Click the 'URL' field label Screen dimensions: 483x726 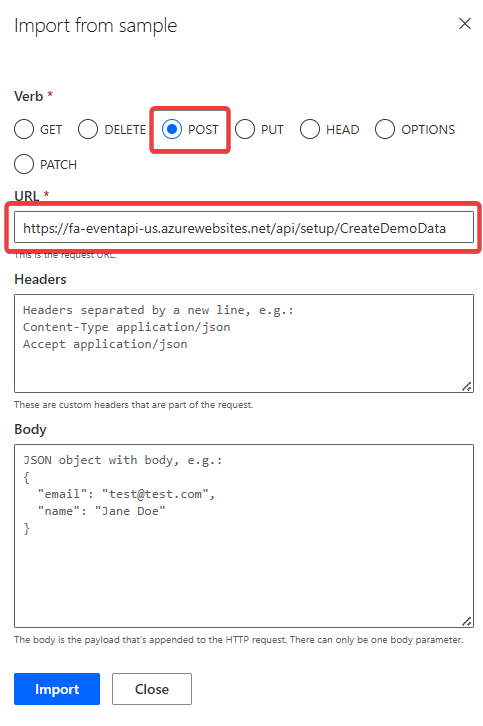(26, 196)
